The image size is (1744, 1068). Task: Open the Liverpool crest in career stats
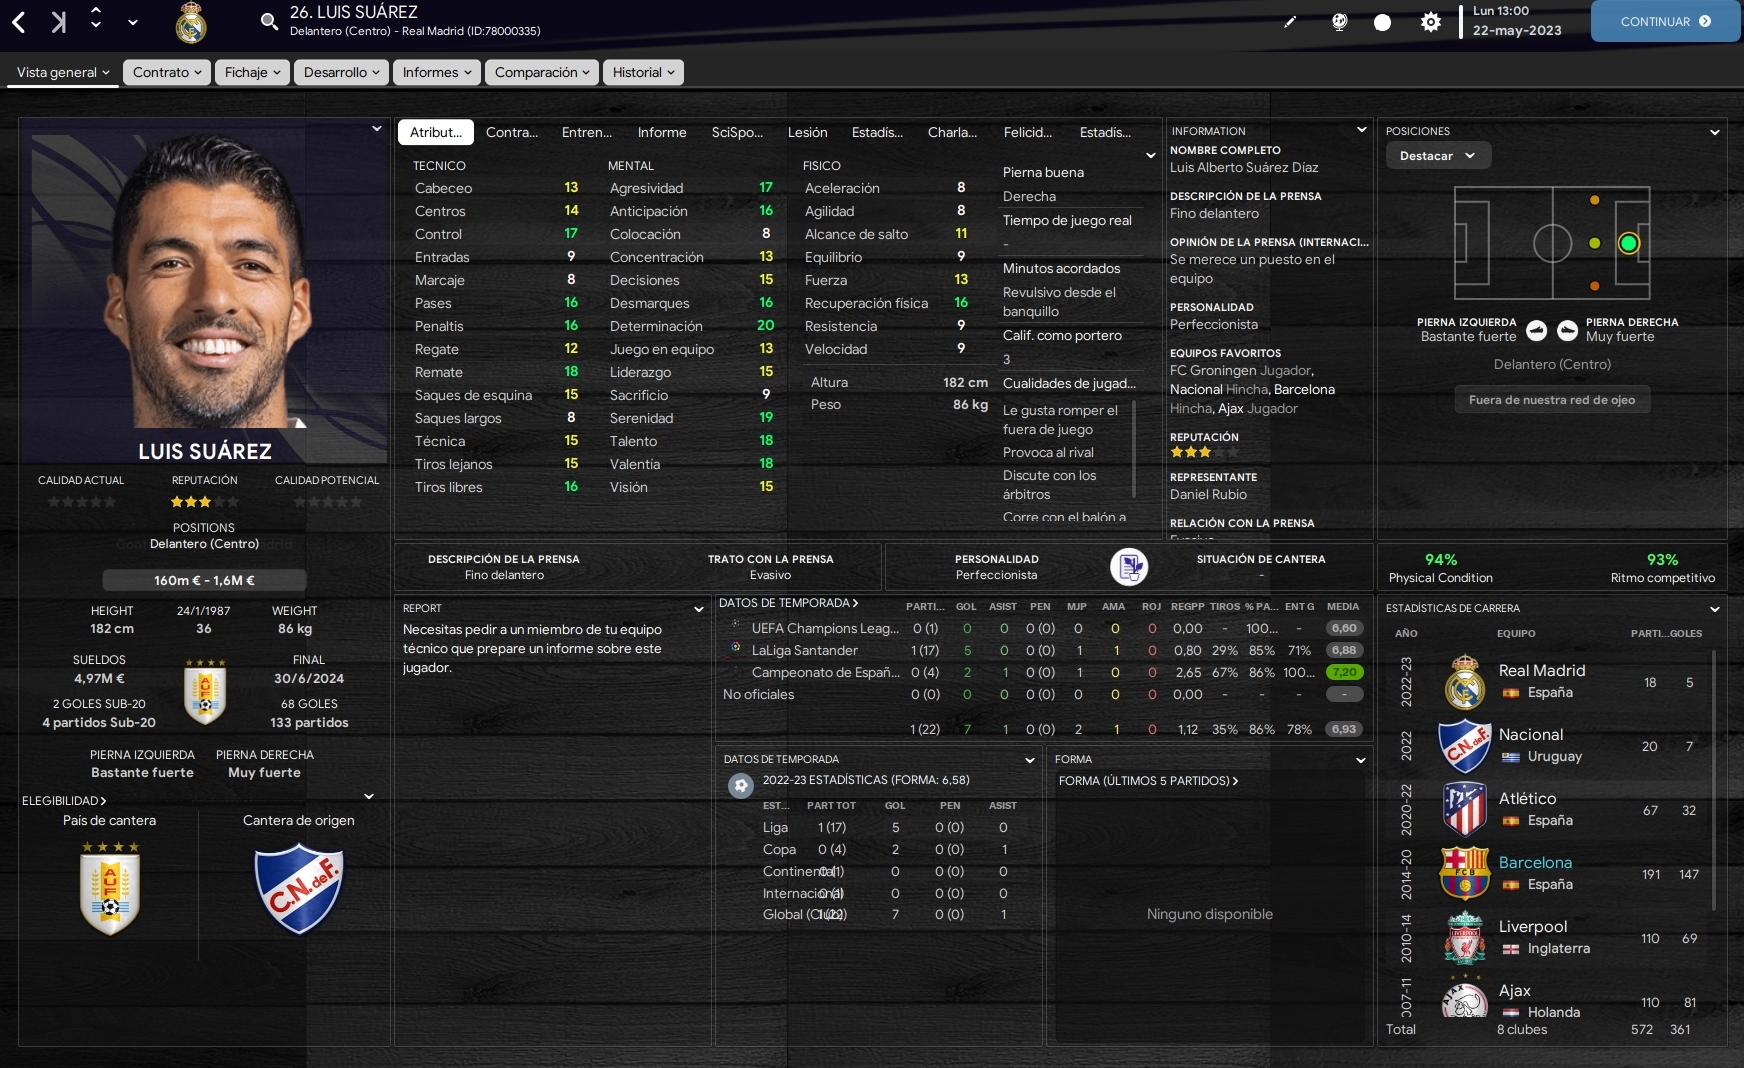1465,937
